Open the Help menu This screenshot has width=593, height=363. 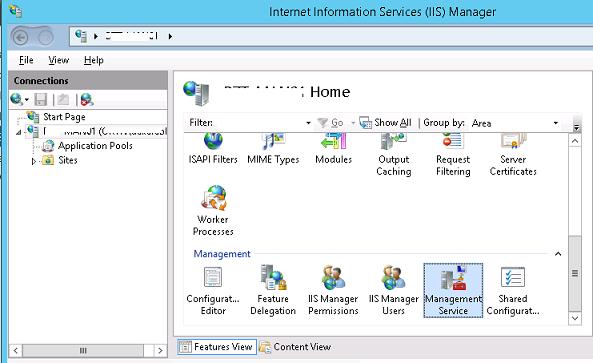pos(93,60)
